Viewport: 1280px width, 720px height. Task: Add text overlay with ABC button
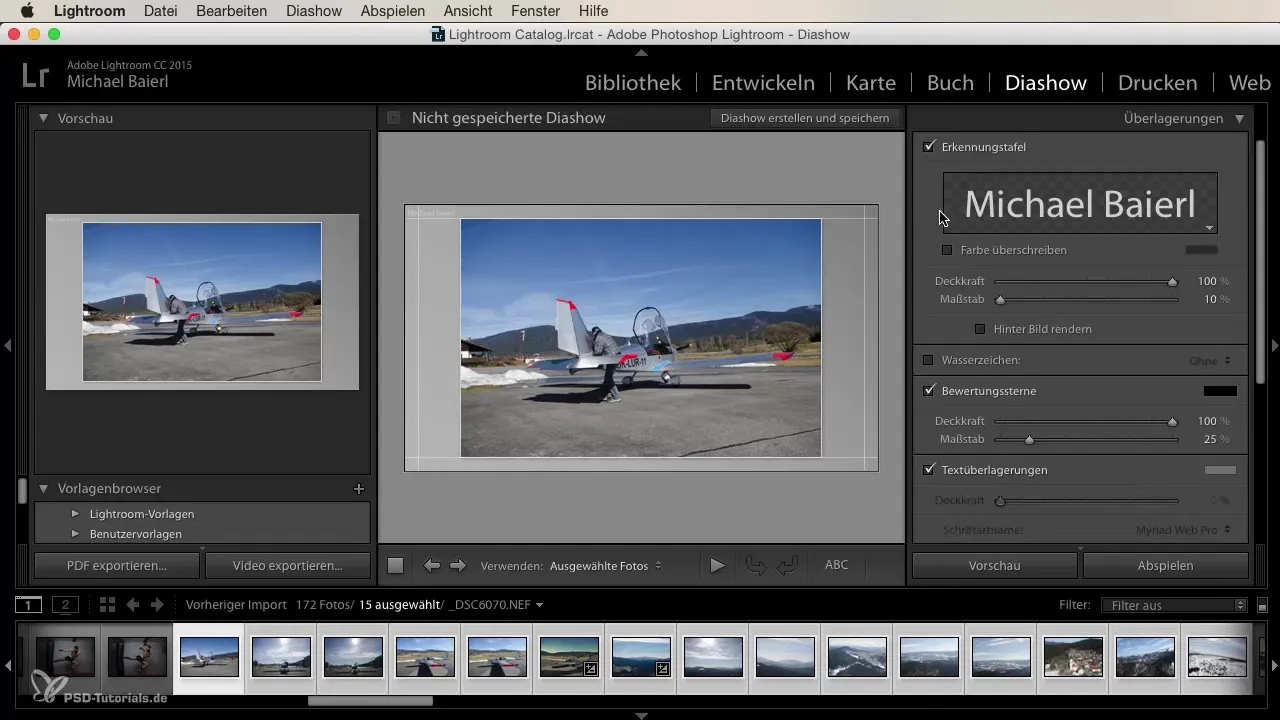[x=836, y=565]
